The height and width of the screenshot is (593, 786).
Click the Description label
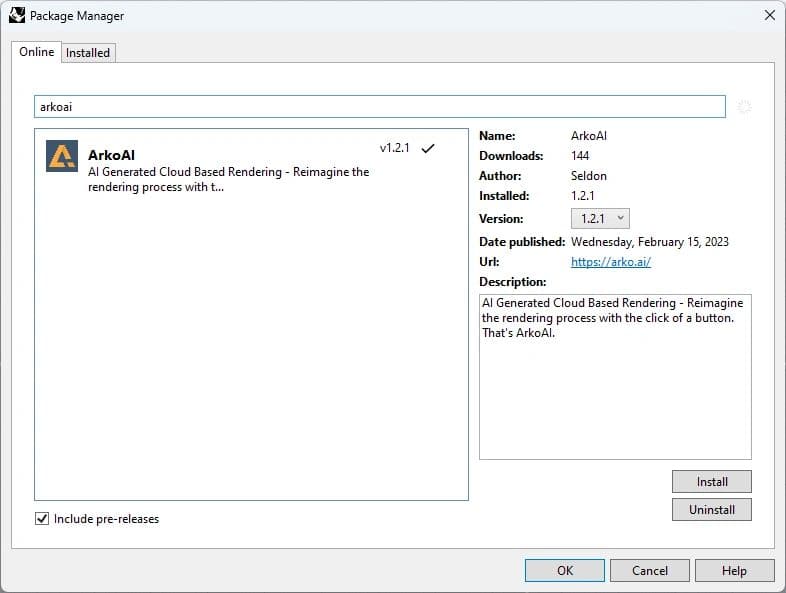coord(512,282)
